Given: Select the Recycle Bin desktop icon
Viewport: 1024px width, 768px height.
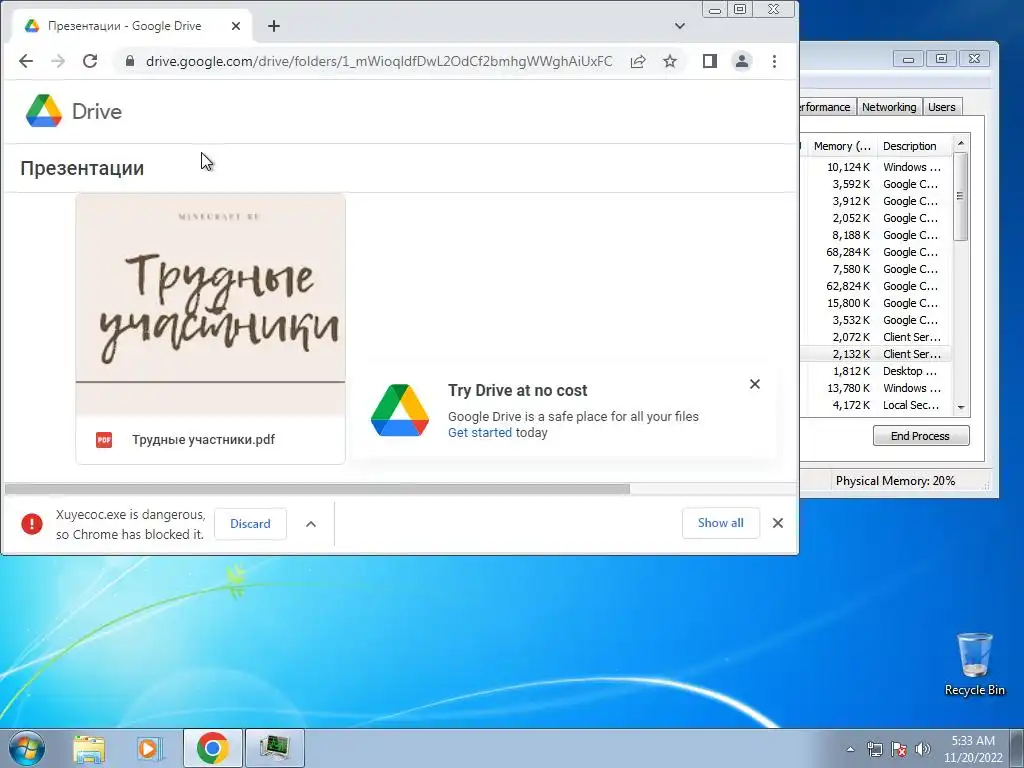Looking at the screenshot, I should [x=974, y=664].
